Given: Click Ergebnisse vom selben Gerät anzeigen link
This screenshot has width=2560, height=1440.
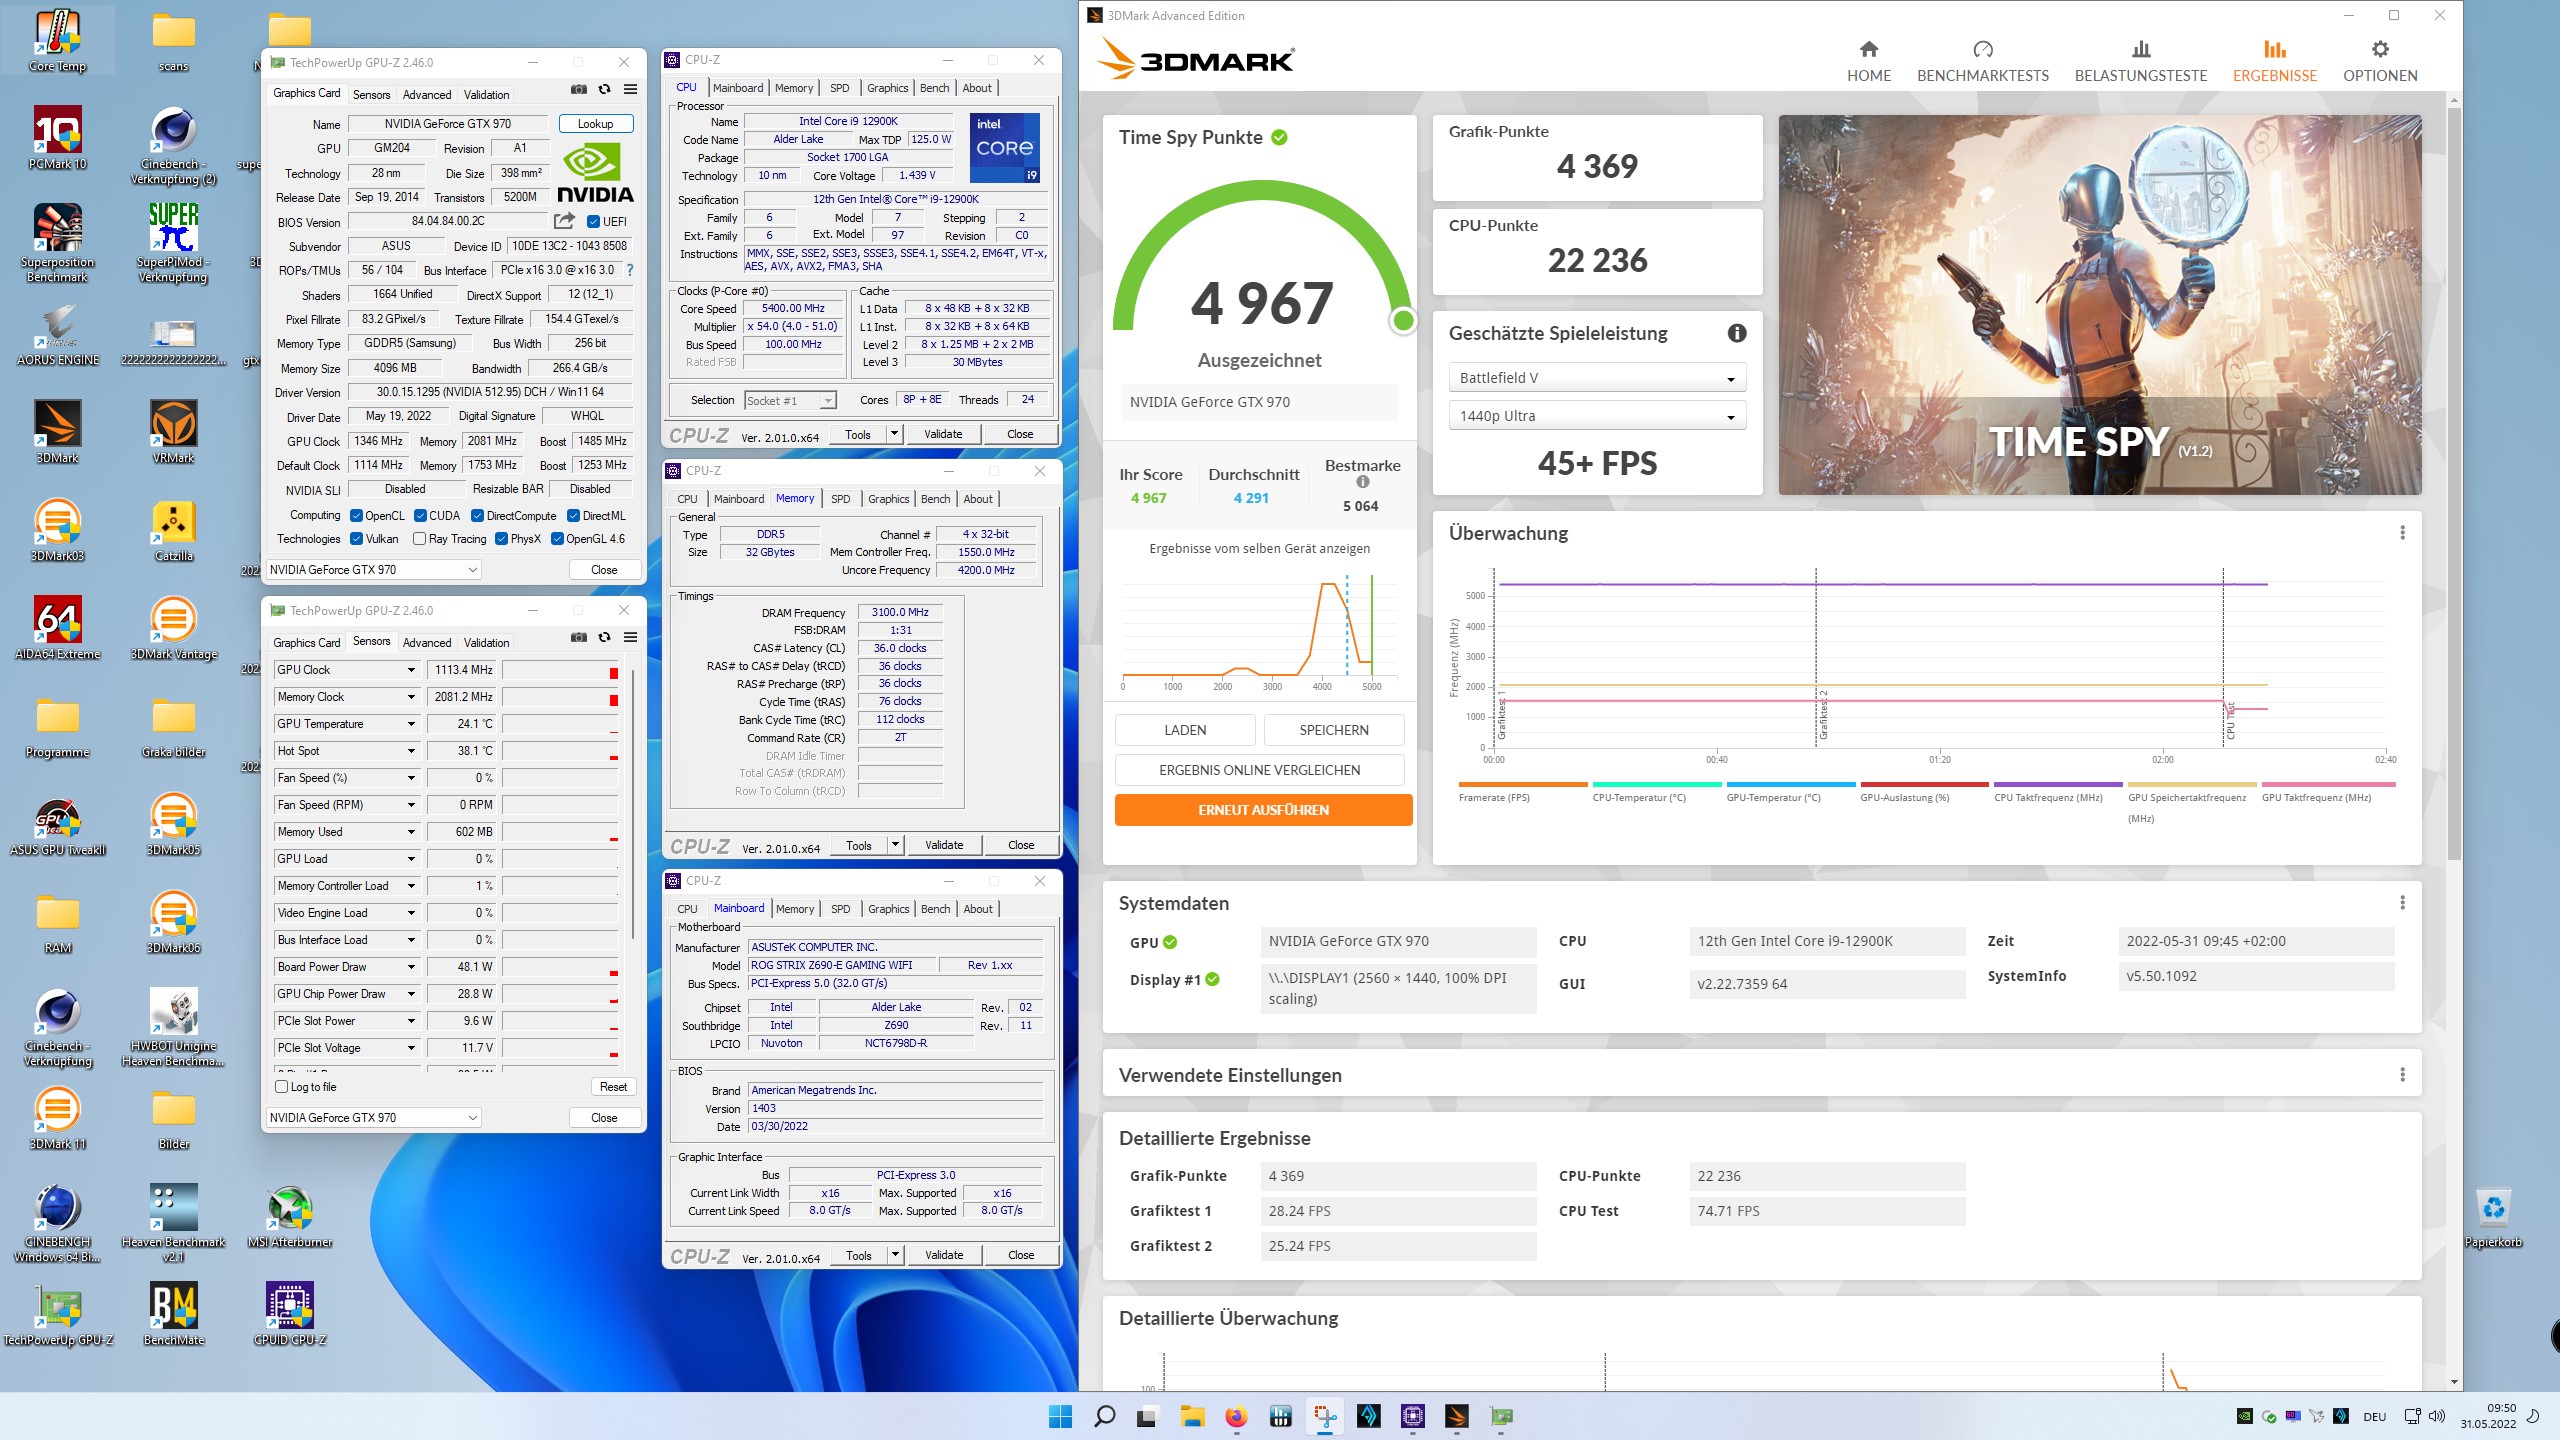Looking at the screenshot, I should [x=1259, y=549].
